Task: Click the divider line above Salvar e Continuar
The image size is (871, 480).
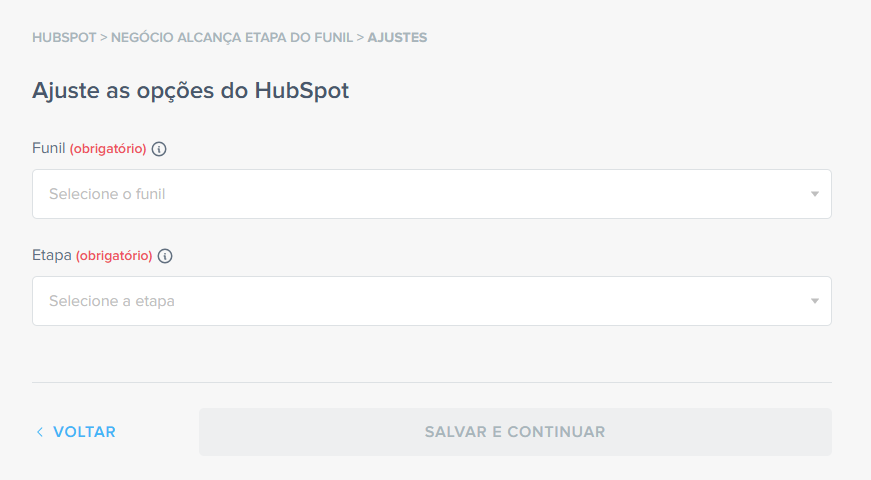Action: (x=432, y=382)
